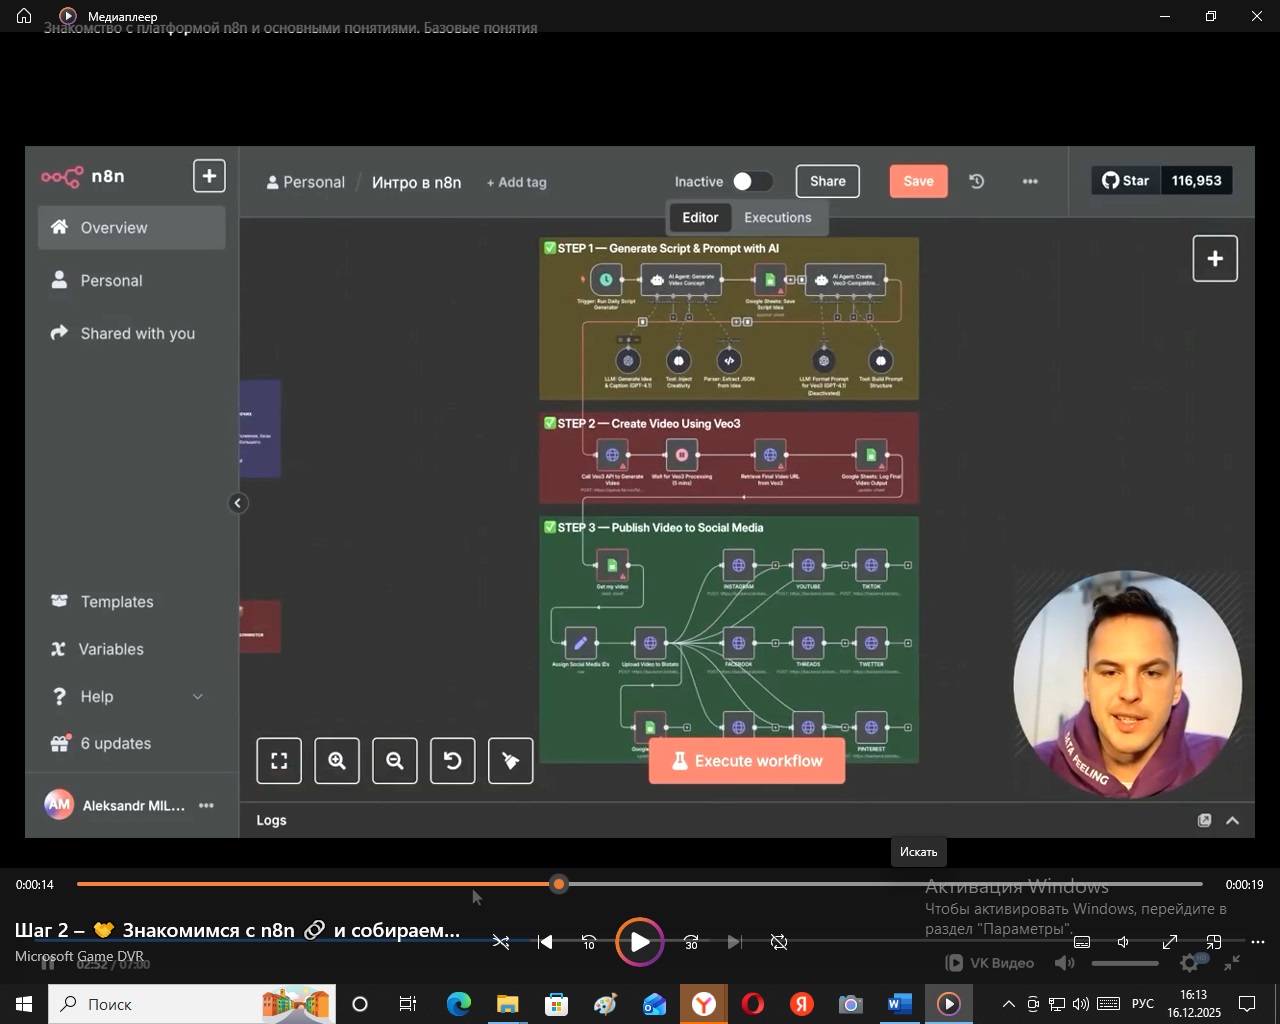The height and width of the screenshot is (1024, 1280).
Task: Click the Share button
Action: 828,181
